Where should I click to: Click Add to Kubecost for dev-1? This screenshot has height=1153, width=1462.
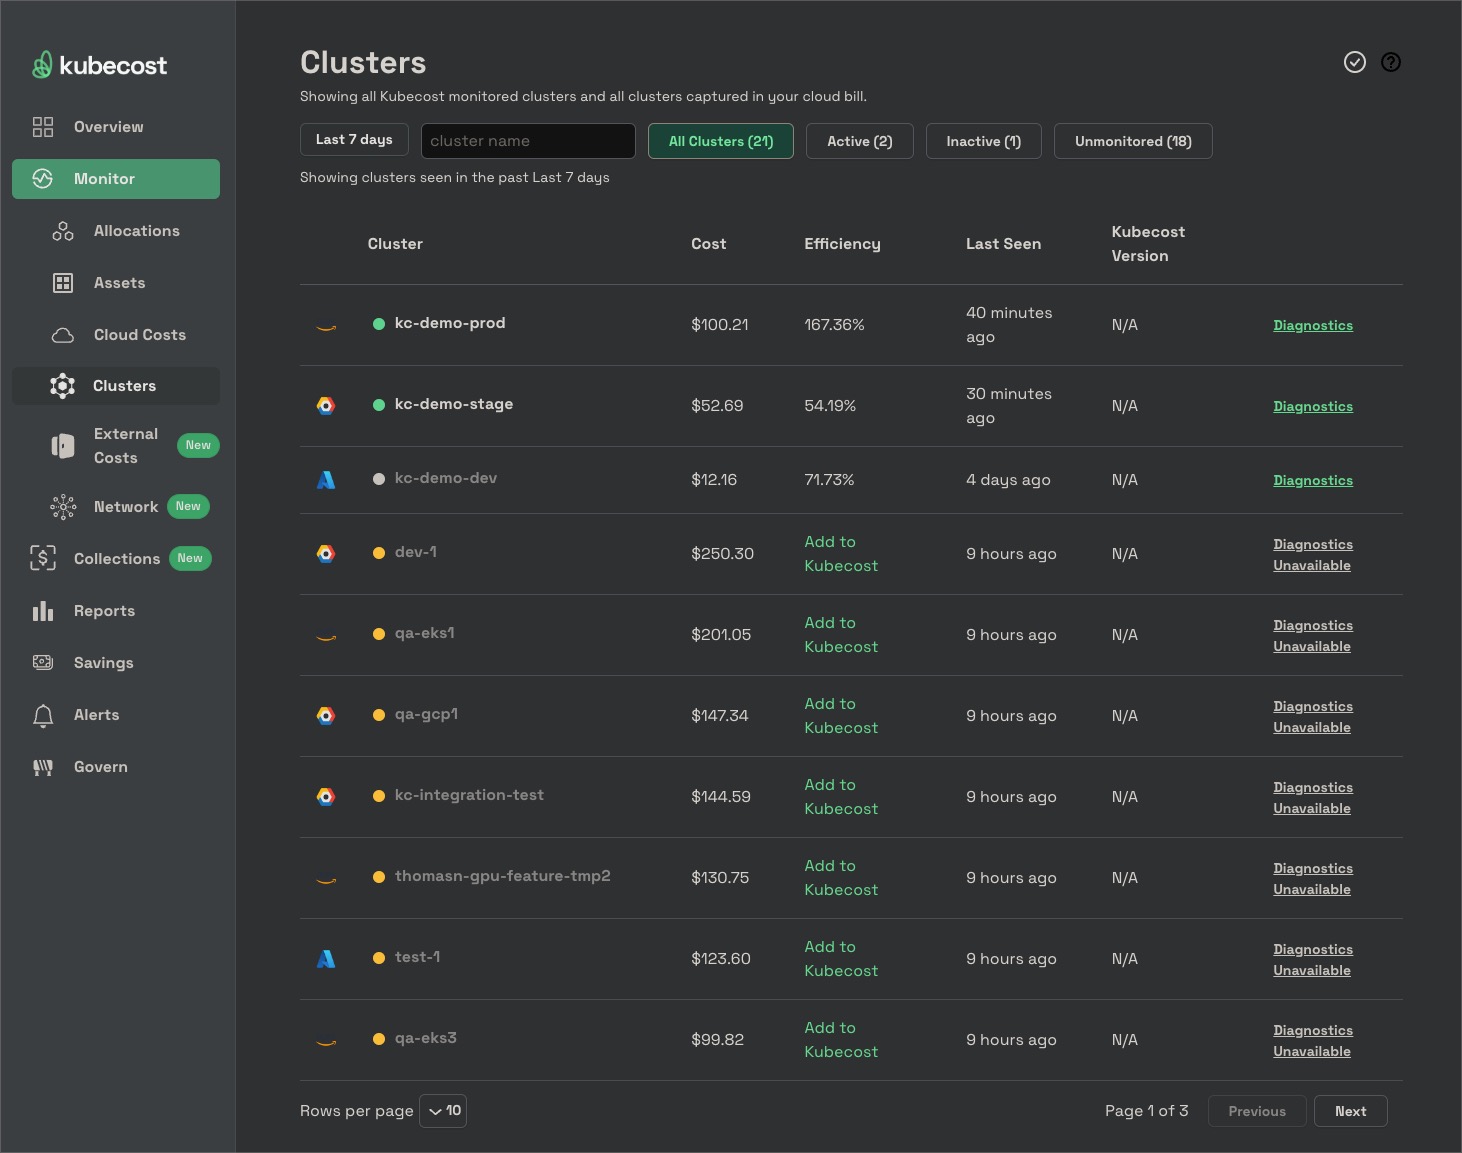coord(841,554)
